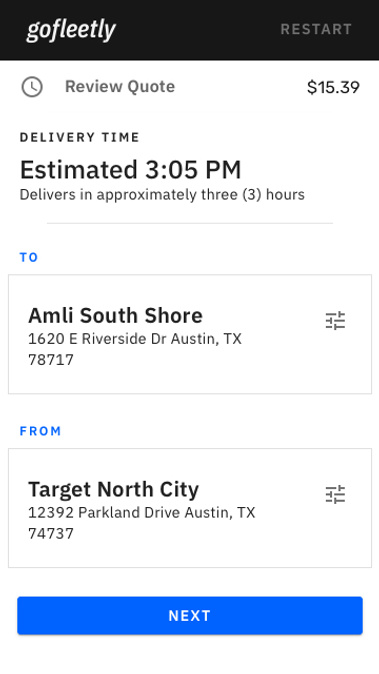Click the FROM section label
The image size is (379, 674).
40,431
